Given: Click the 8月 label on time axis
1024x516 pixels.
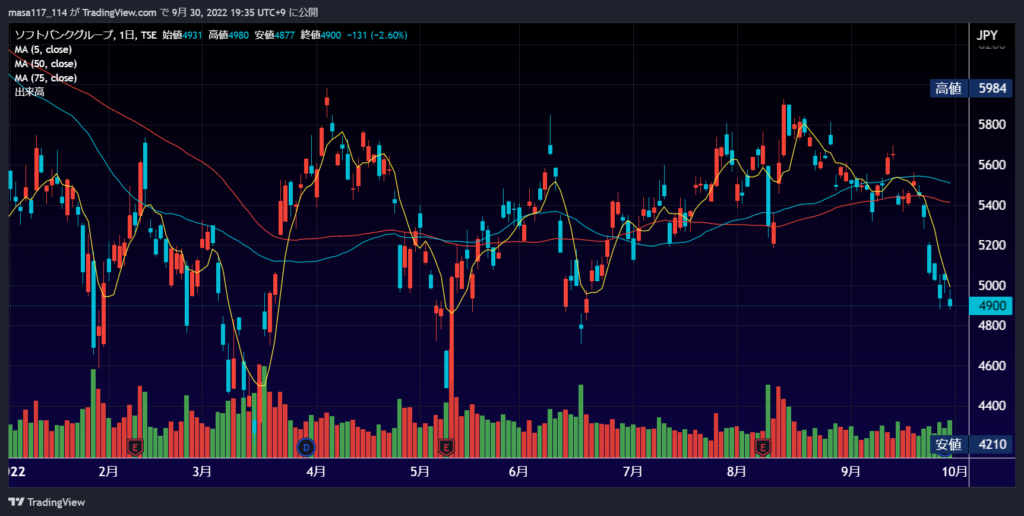Looking at the screenshot, I should [x=736, y=472].
